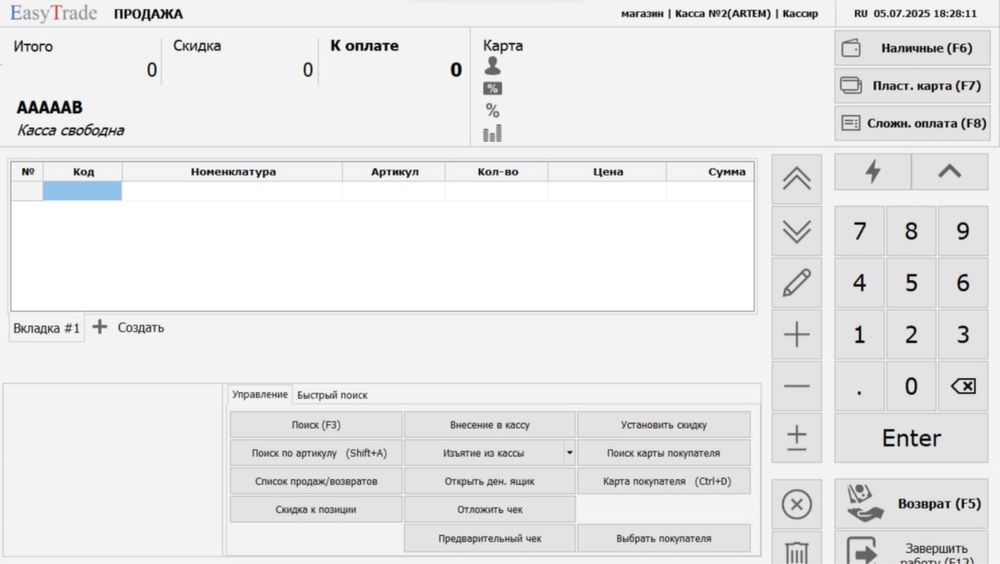Click the Установить скидку button
The image size is (1000, 564).
point(664,425)
